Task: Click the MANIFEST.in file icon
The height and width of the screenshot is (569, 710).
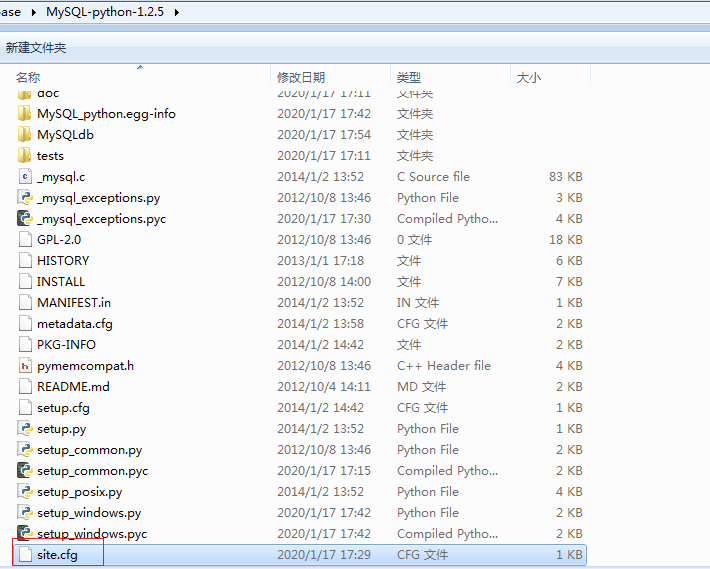Action: pyautogui.click(x=25, y=302)
